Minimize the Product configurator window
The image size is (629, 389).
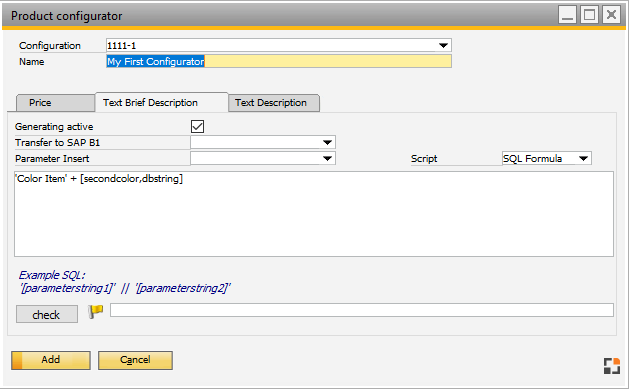coord(567,15)
